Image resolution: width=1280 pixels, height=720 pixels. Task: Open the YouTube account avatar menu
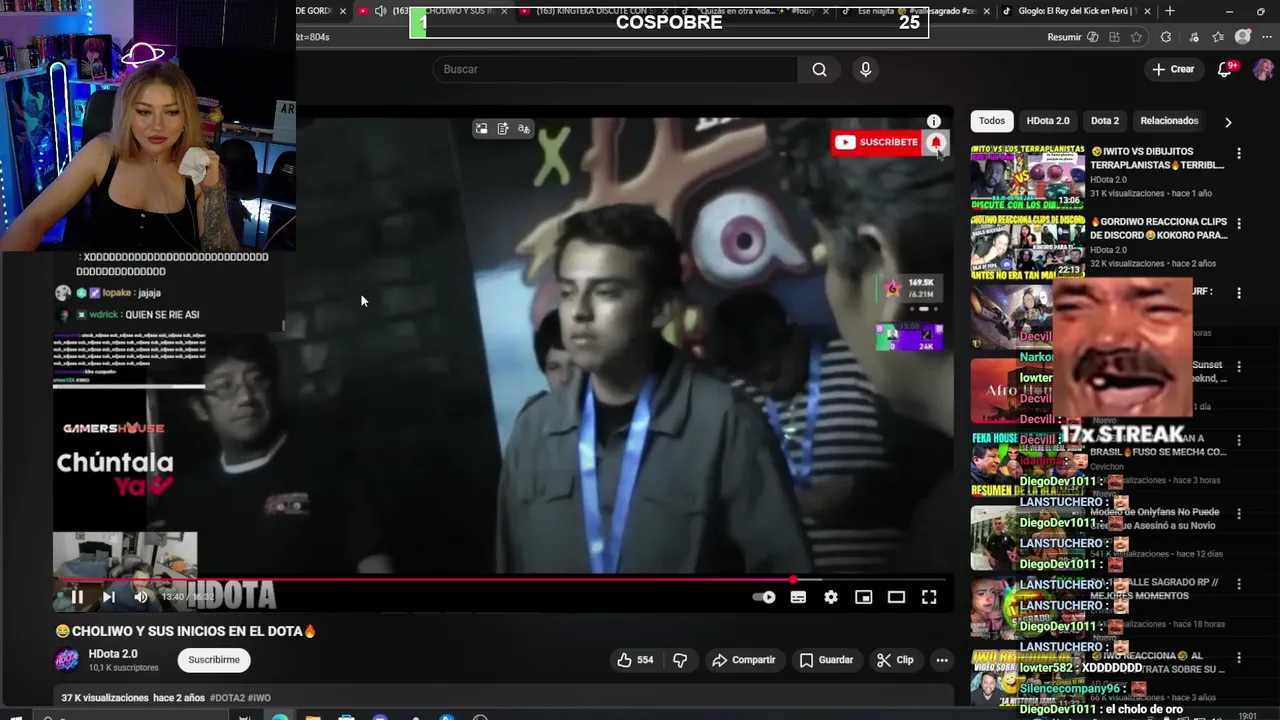[1263, 69]
